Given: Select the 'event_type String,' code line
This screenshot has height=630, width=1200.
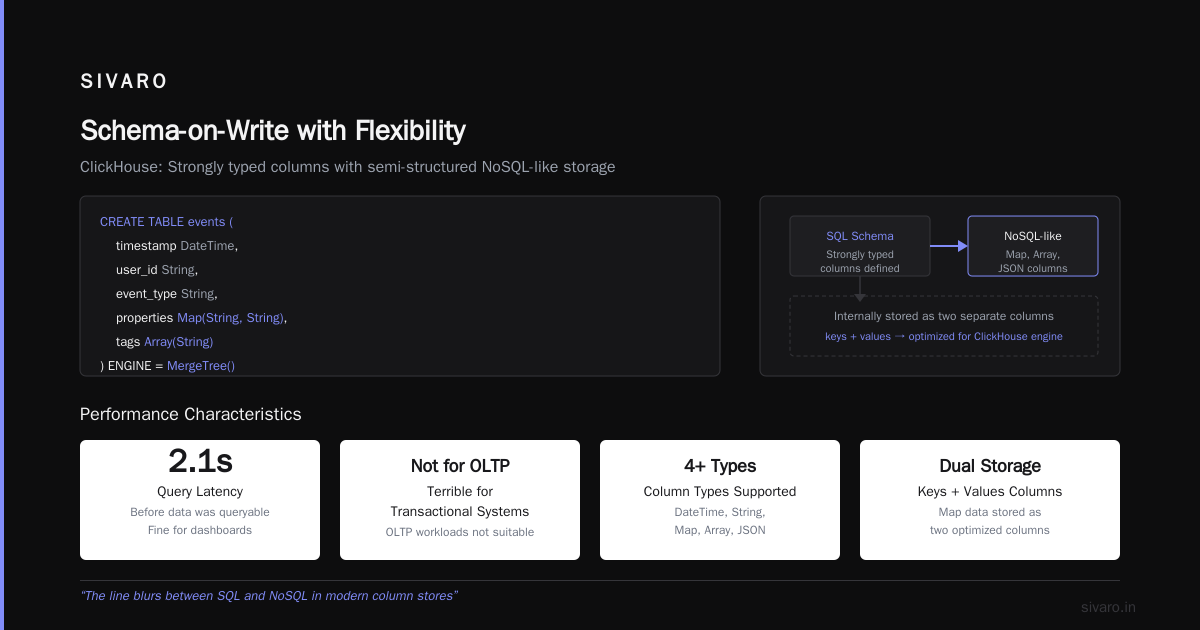Looking at the screenshot, I should (166, 294).
